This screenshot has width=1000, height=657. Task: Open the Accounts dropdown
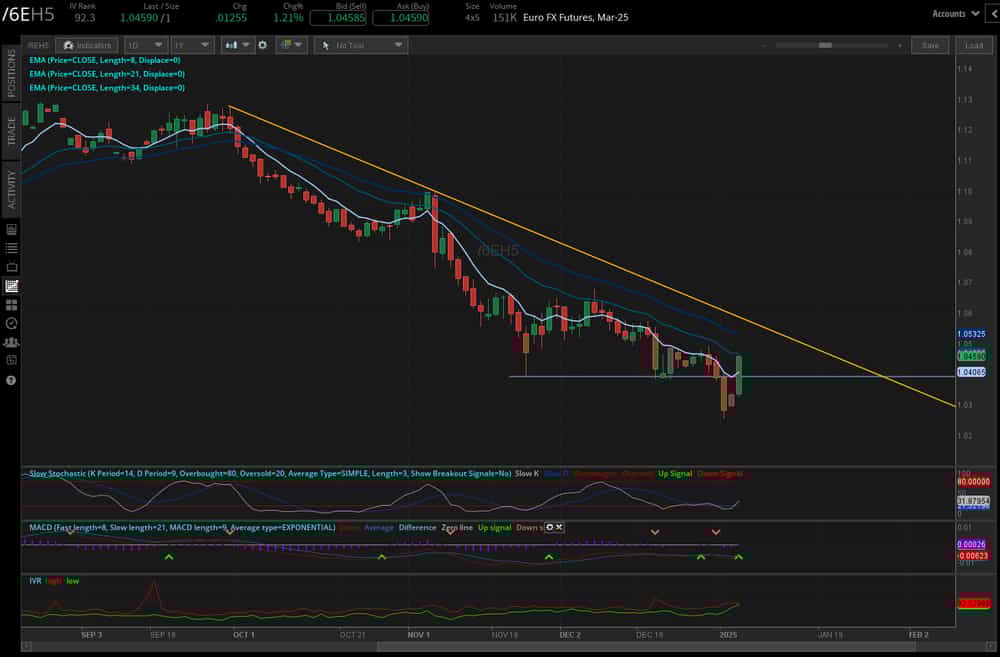[957, 14]
